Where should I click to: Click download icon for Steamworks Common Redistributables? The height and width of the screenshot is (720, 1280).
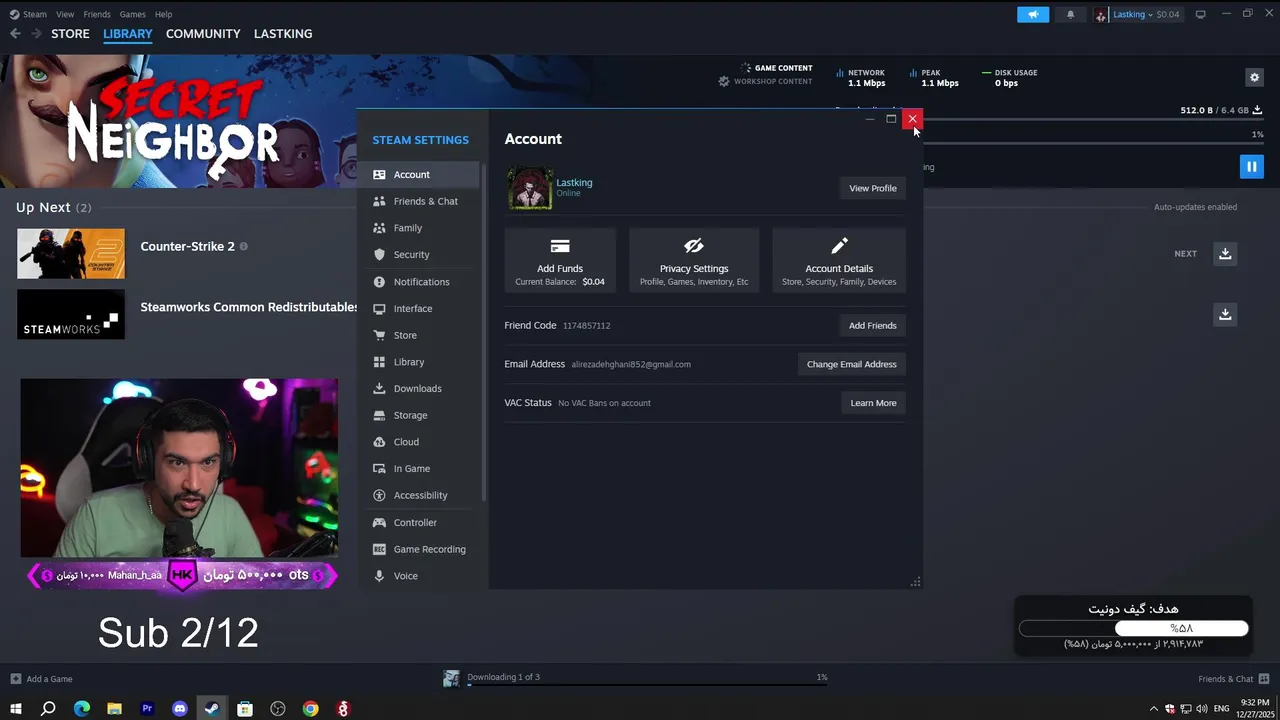pos(1225,314)
